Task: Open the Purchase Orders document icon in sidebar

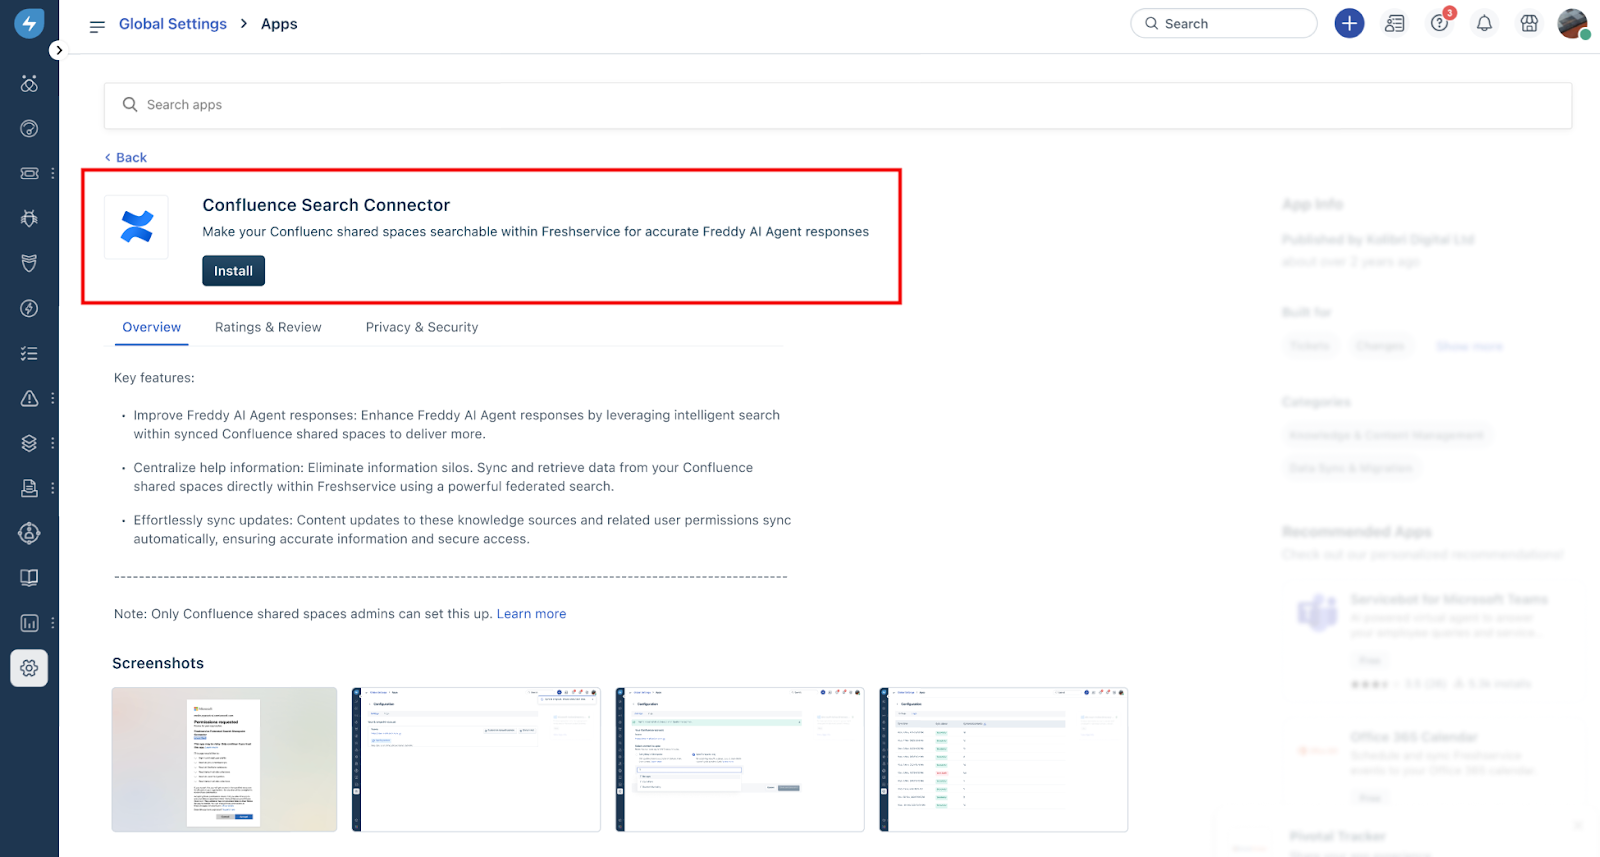Action: 29,488
